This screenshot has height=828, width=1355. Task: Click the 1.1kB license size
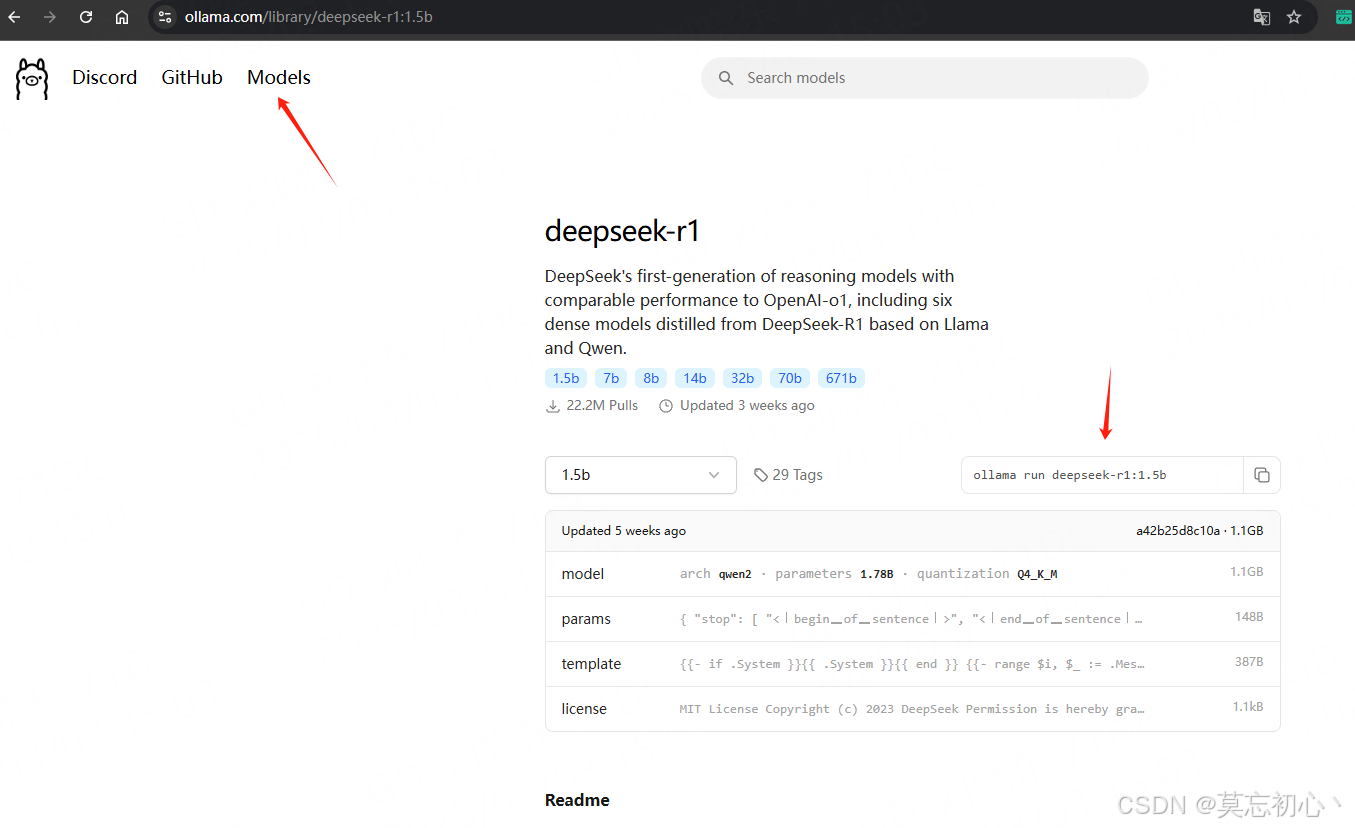pos(1248,707)
